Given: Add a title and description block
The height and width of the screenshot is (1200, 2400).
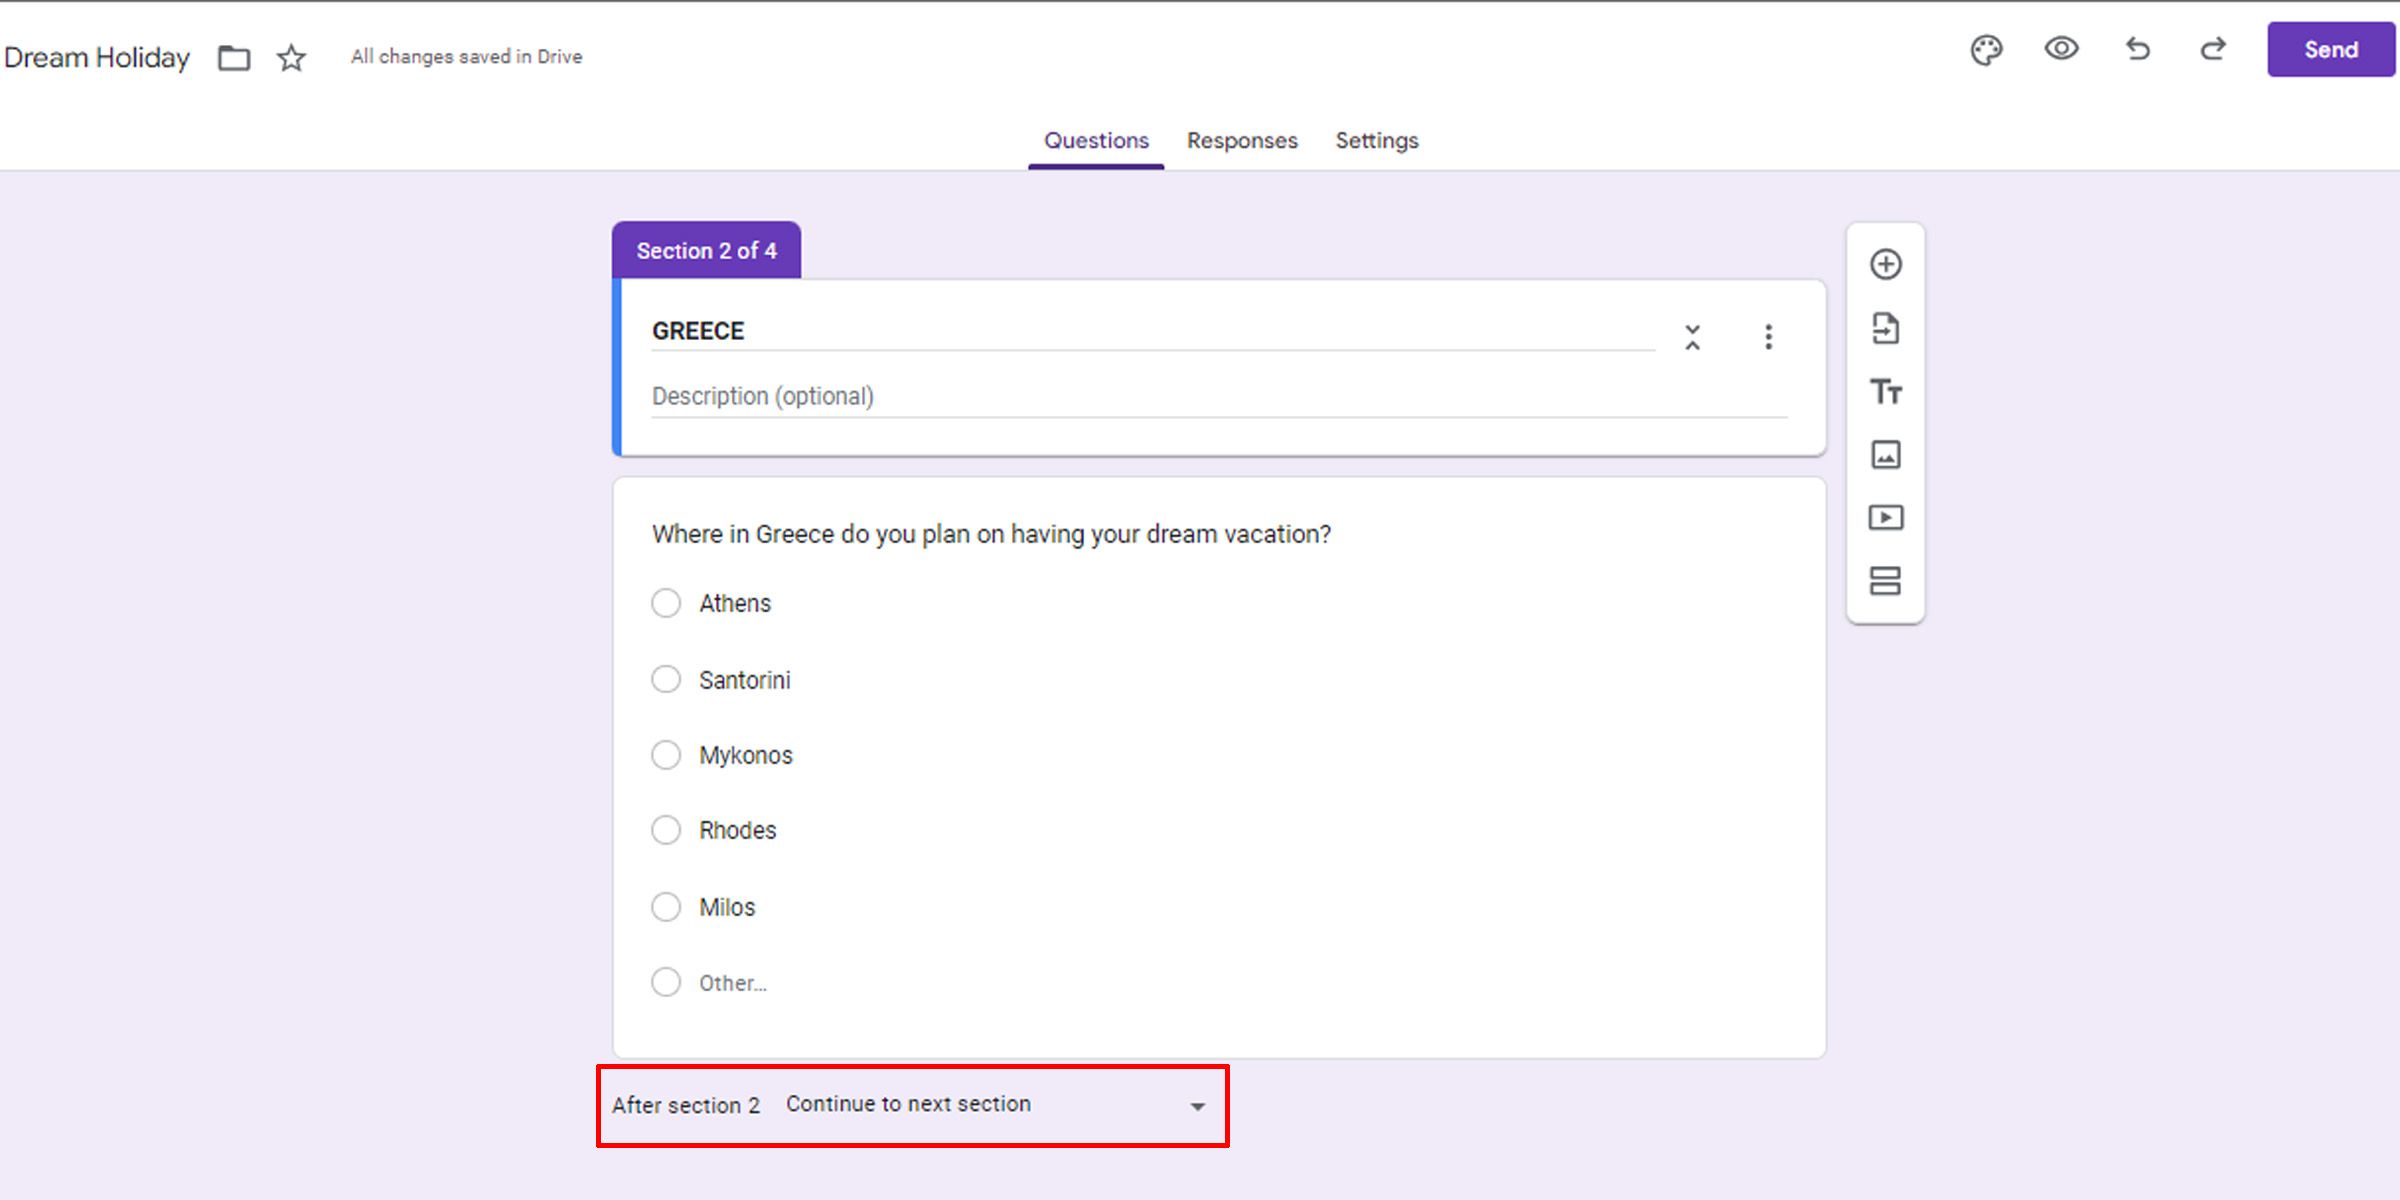Looking at the screenshot, I should (x=1886, y=392).
